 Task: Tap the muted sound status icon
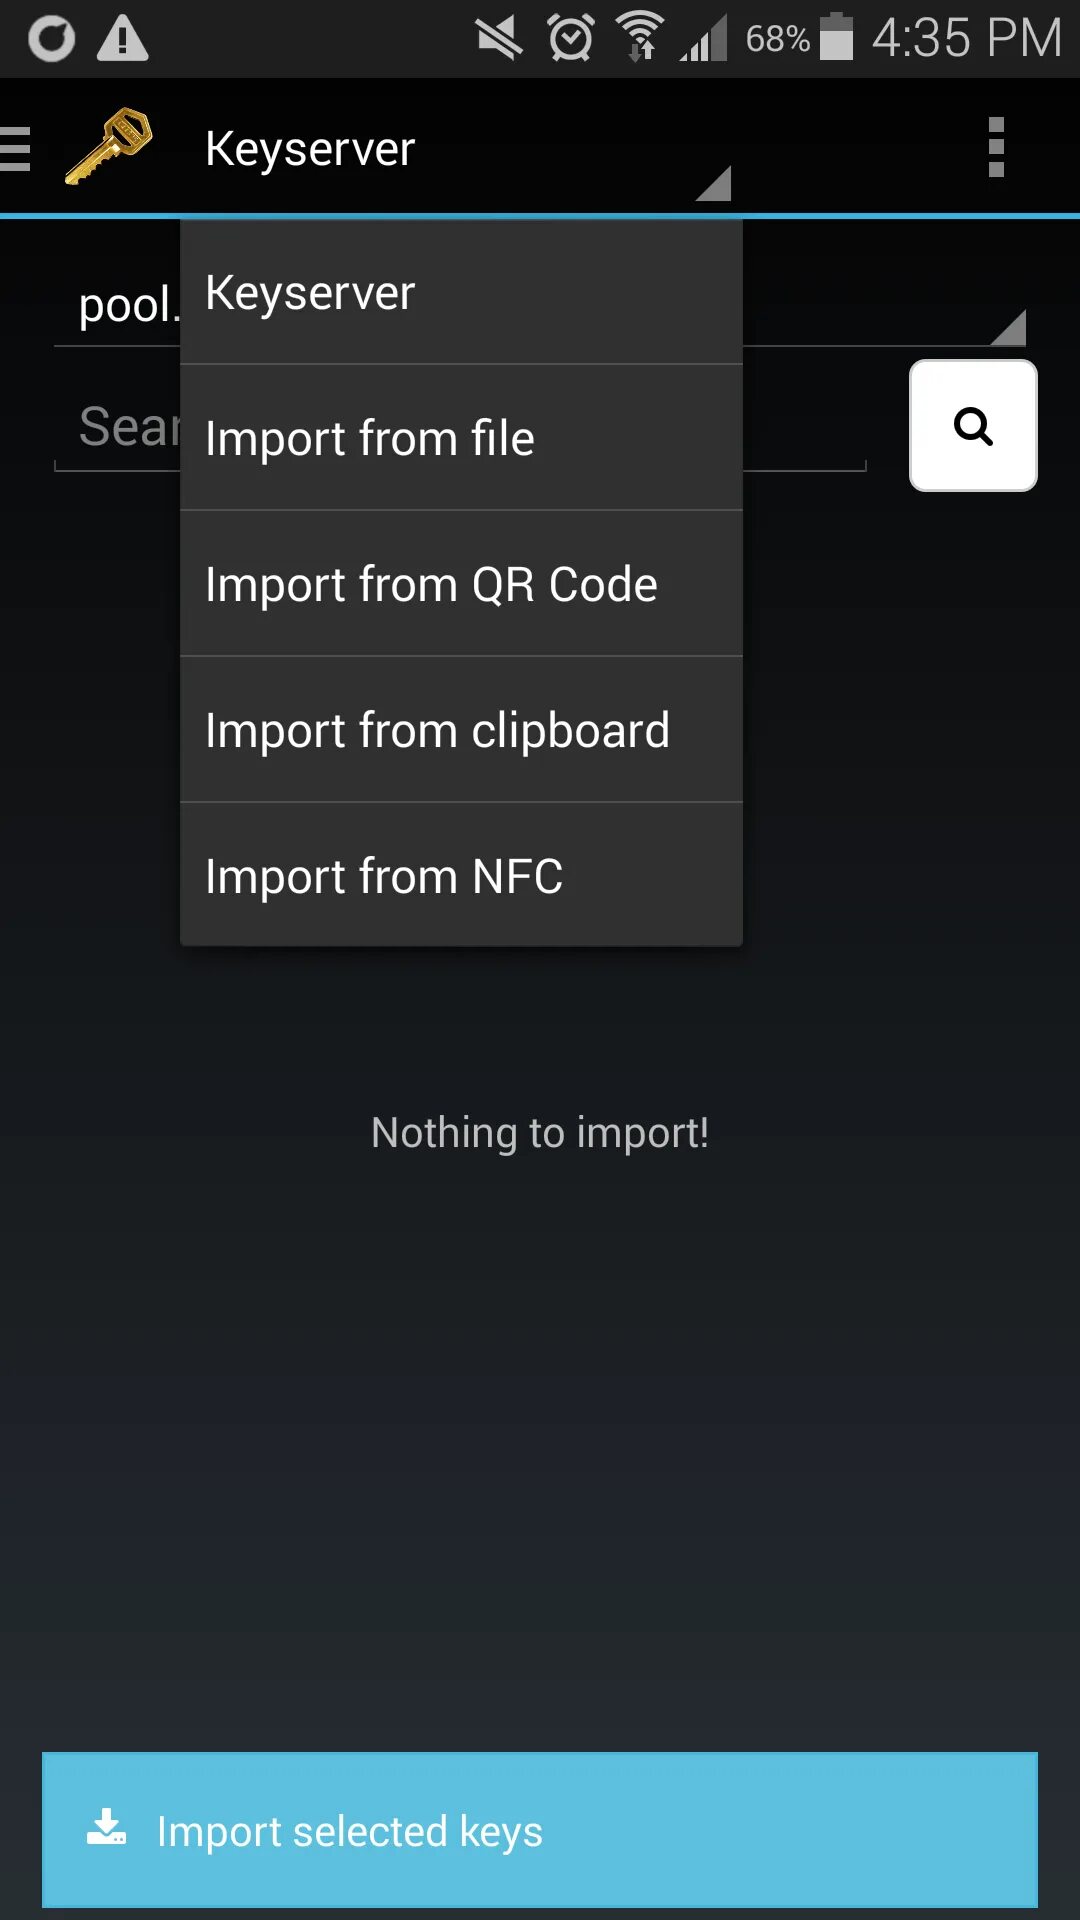[499, 39]
